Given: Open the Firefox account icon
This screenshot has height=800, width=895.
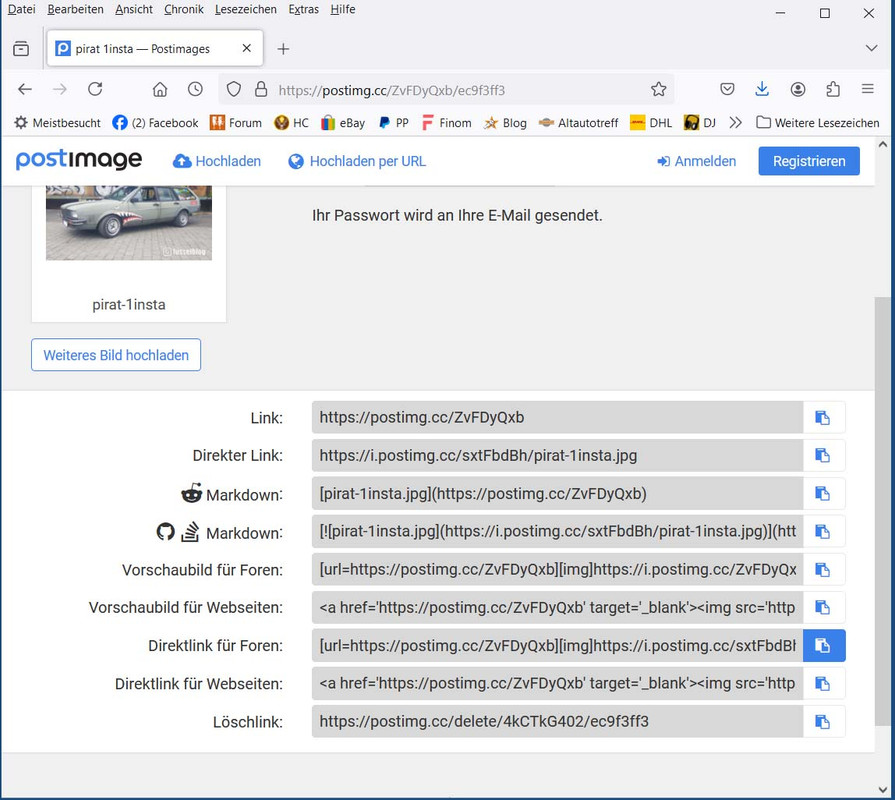Looking at the screenshot, I should 797,90.
